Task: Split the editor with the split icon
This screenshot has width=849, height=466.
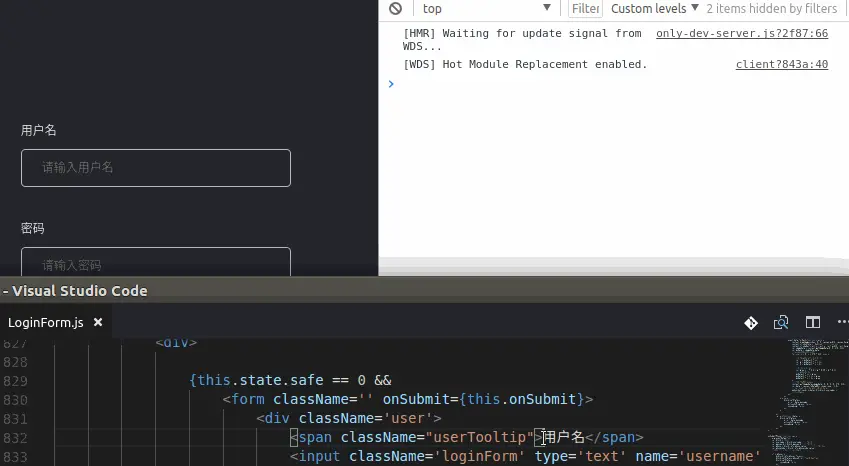Action: [813, 323]
